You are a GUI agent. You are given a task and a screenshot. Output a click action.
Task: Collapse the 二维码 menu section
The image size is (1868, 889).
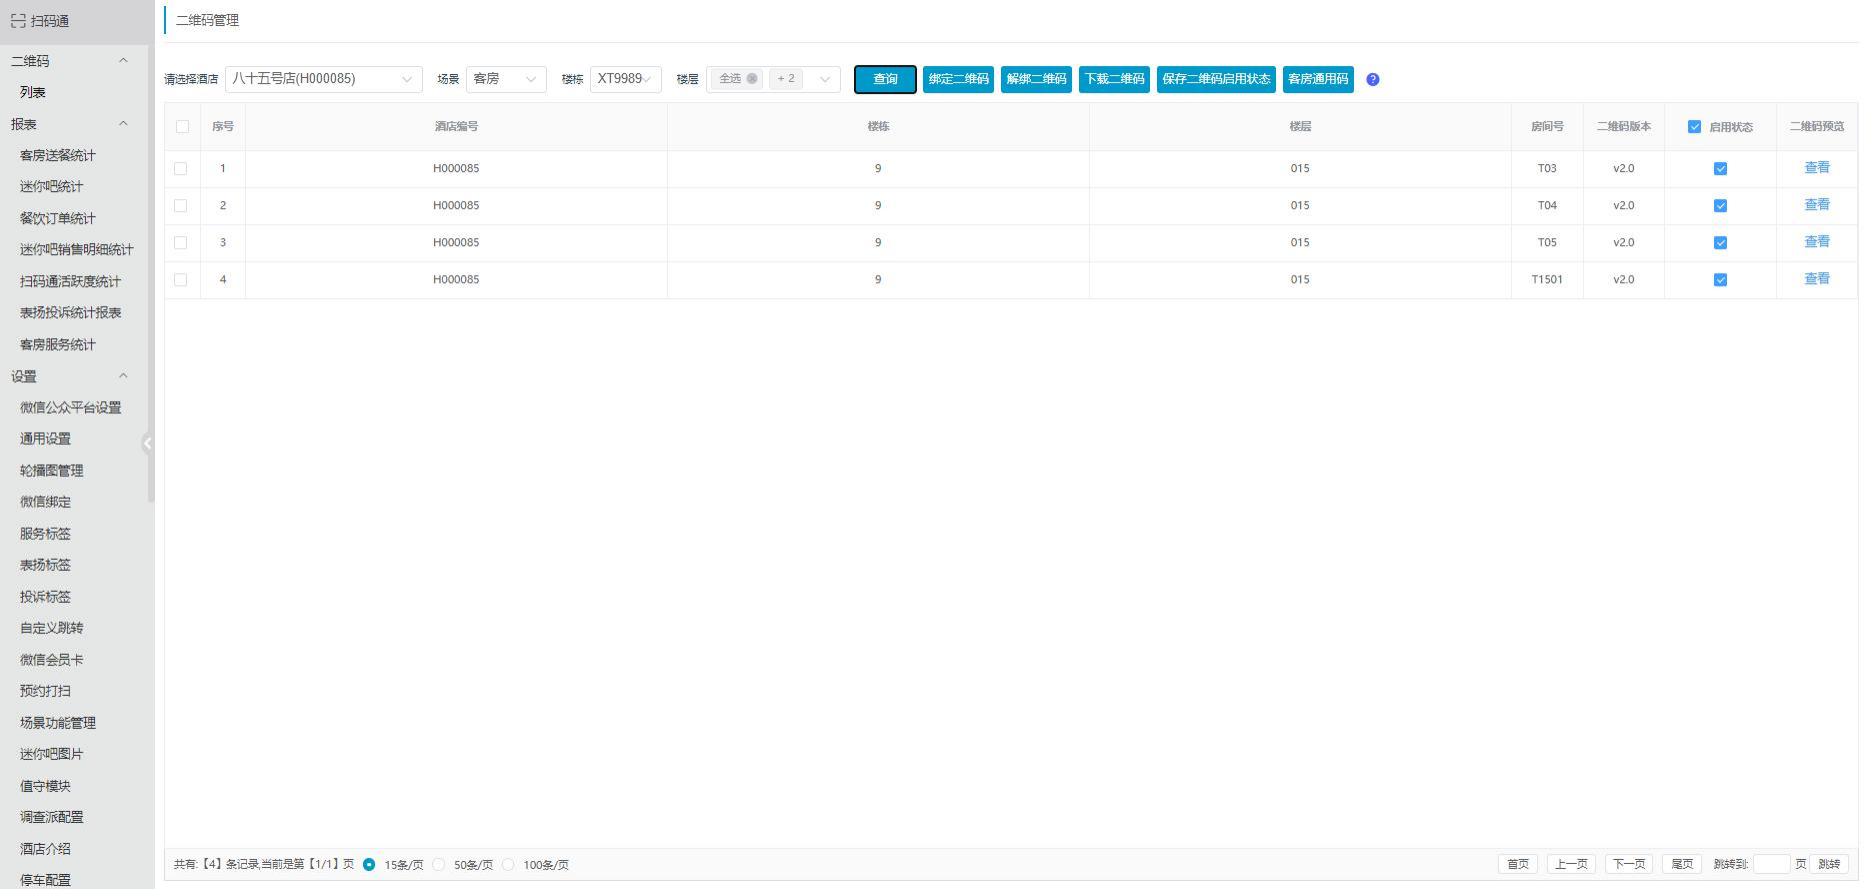pyautogui.click(x=123, y=61)
